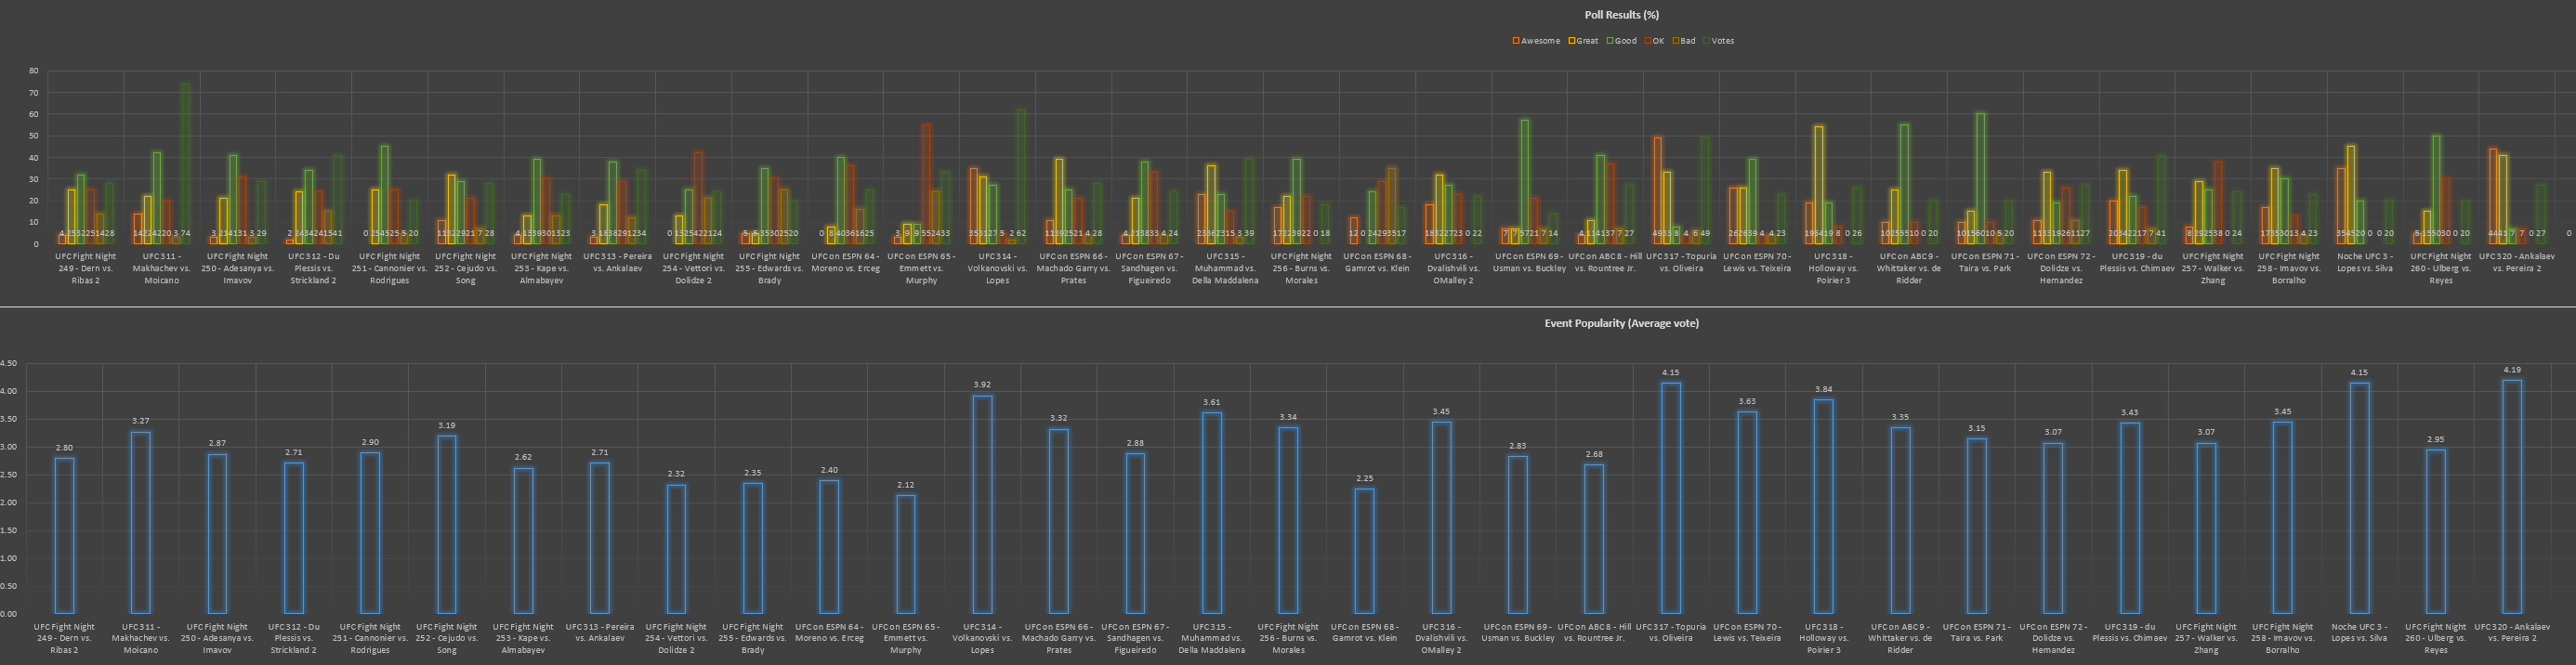
Task: Click the 4.50 value on popularity axis
Action: 8,364
